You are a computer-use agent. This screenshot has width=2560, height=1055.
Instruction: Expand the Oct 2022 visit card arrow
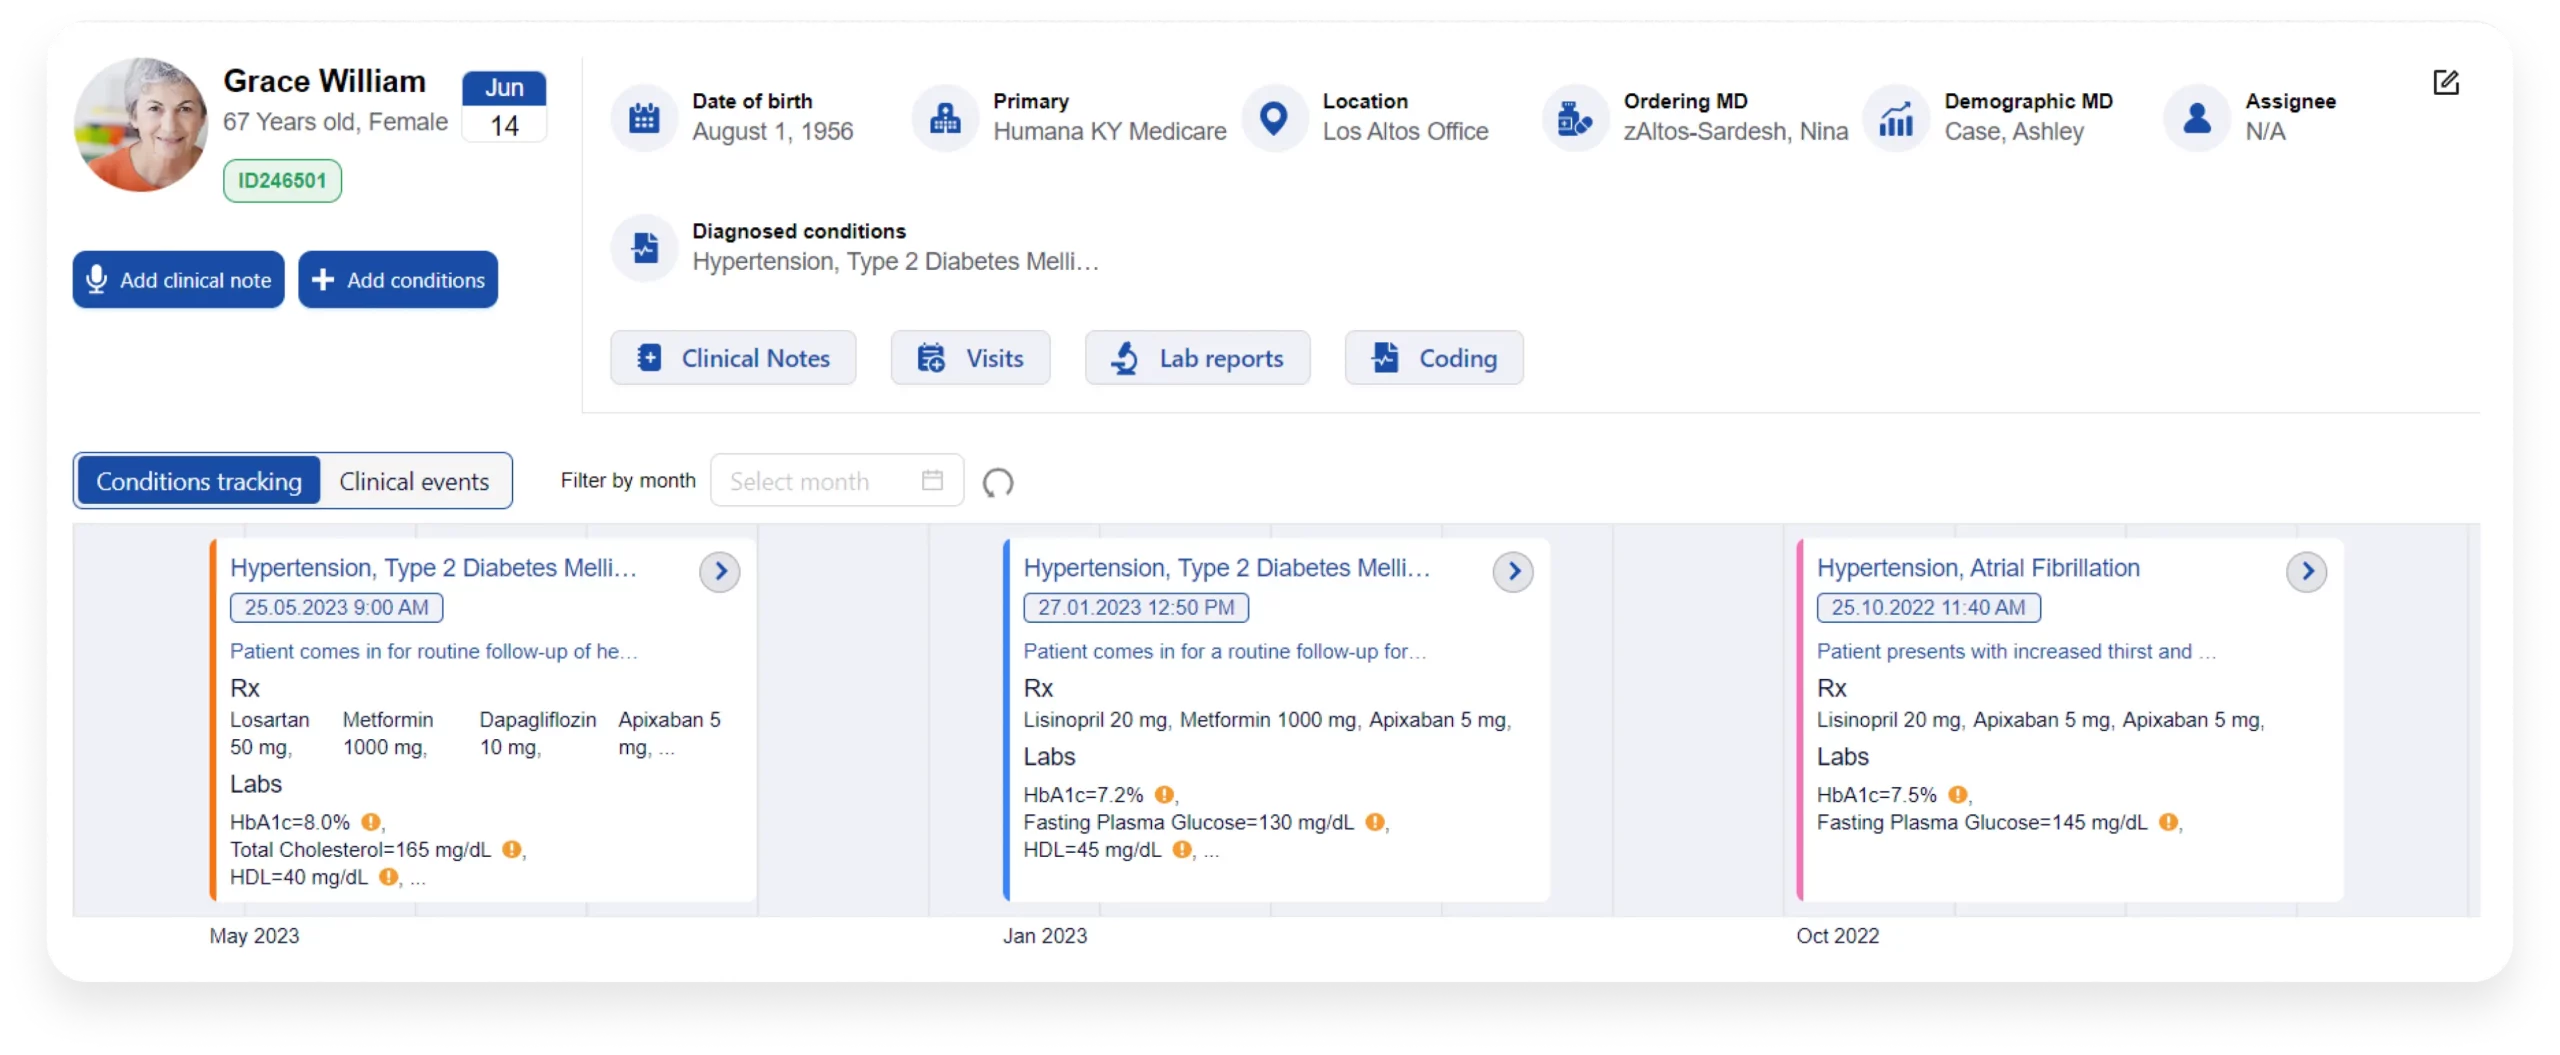click(x=2306, y=572)
